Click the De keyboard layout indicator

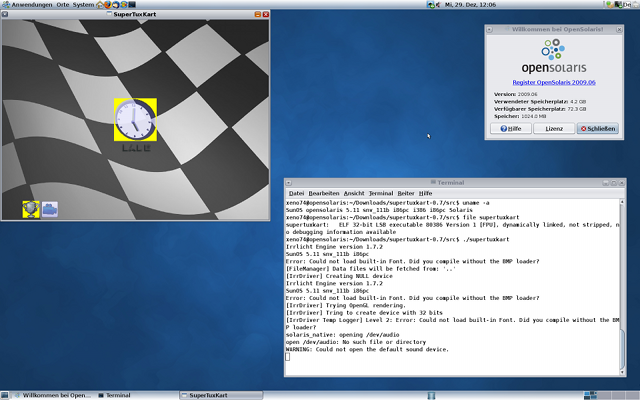[x=627, y=4]
